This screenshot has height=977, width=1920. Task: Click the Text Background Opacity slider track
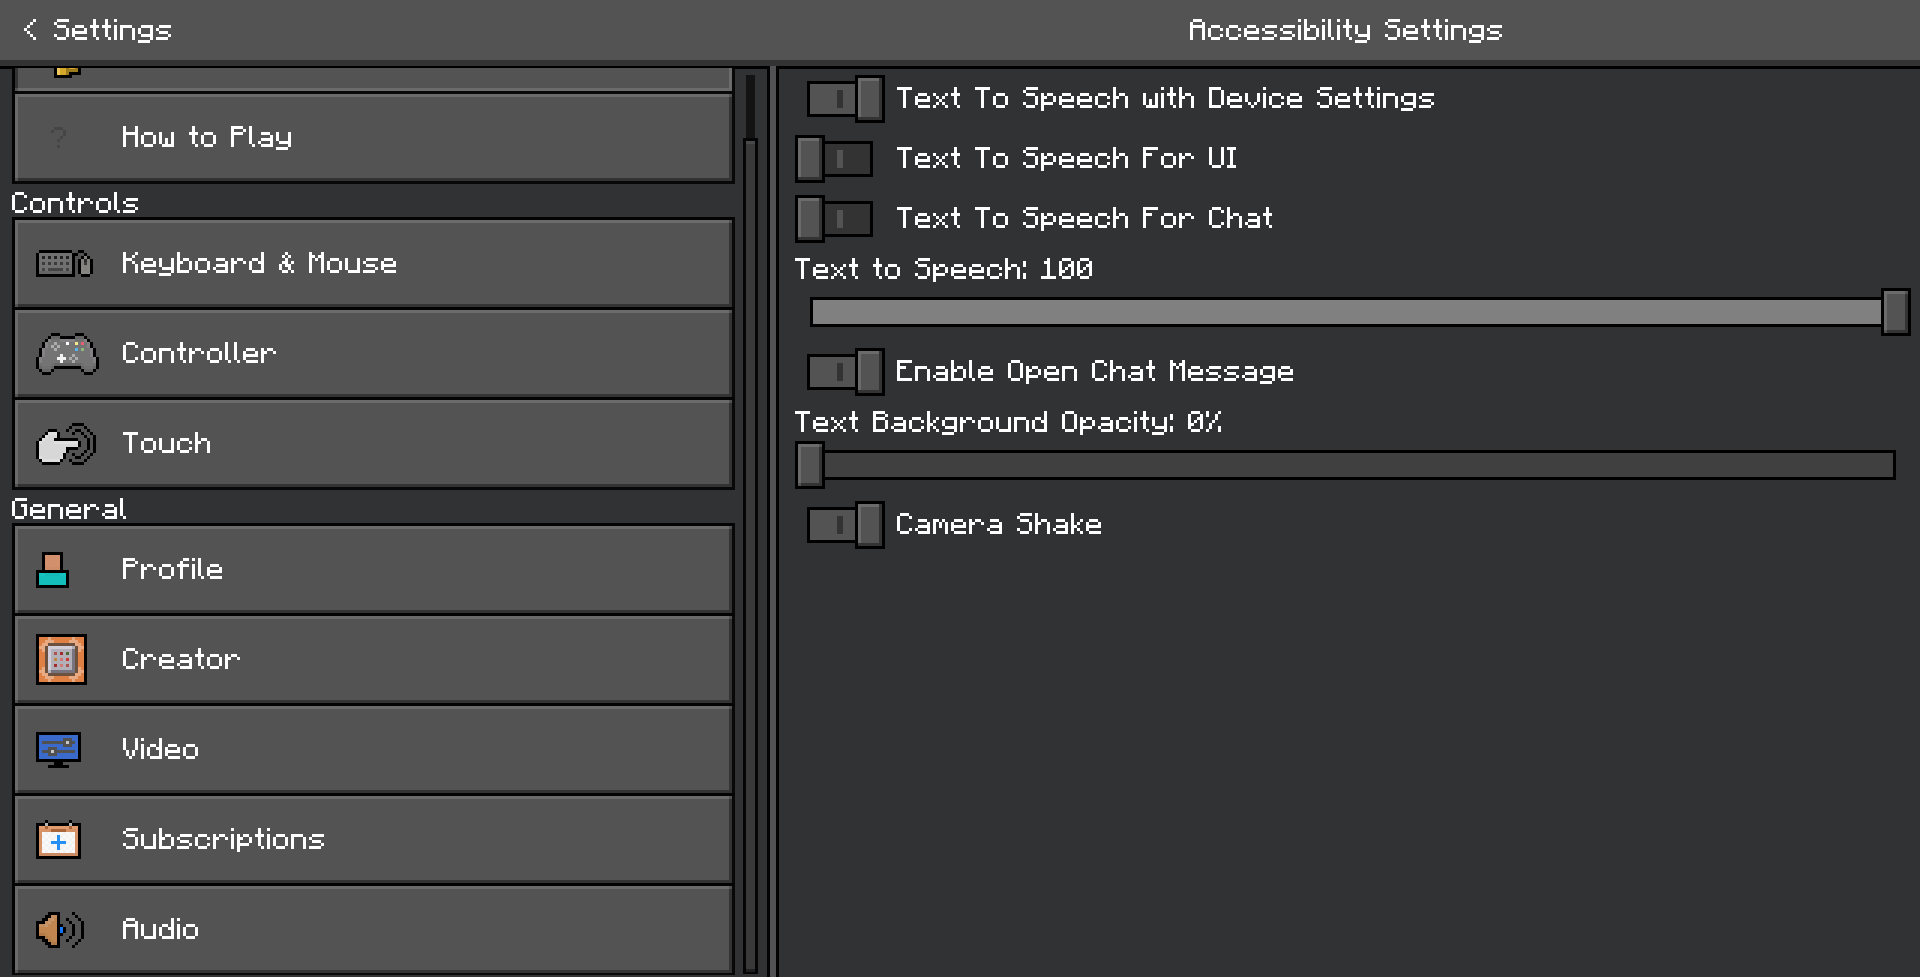pos(1350,466)
